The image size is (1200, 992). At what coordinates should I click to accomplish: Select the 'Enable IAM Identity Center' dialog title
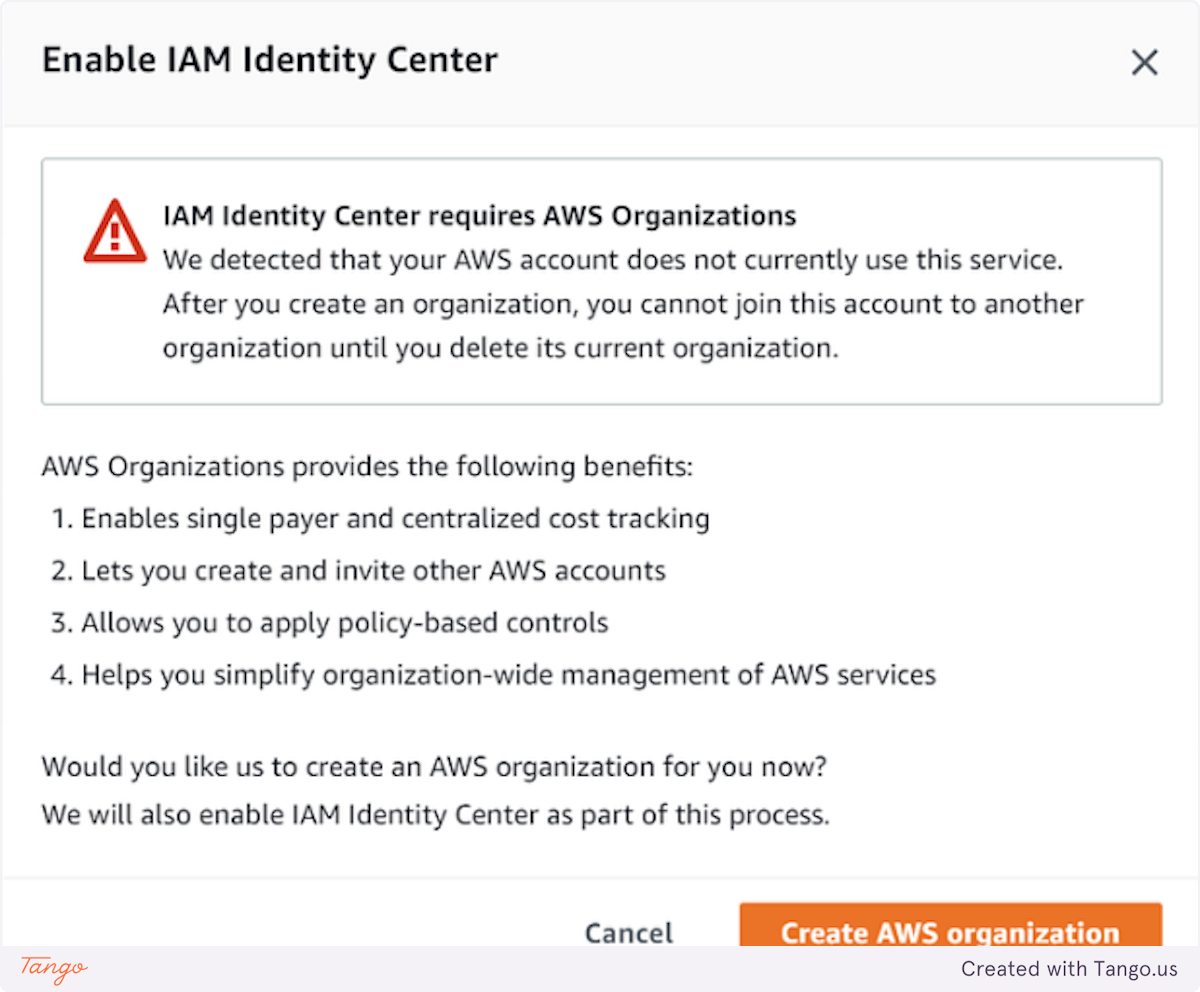pos(270,60)
